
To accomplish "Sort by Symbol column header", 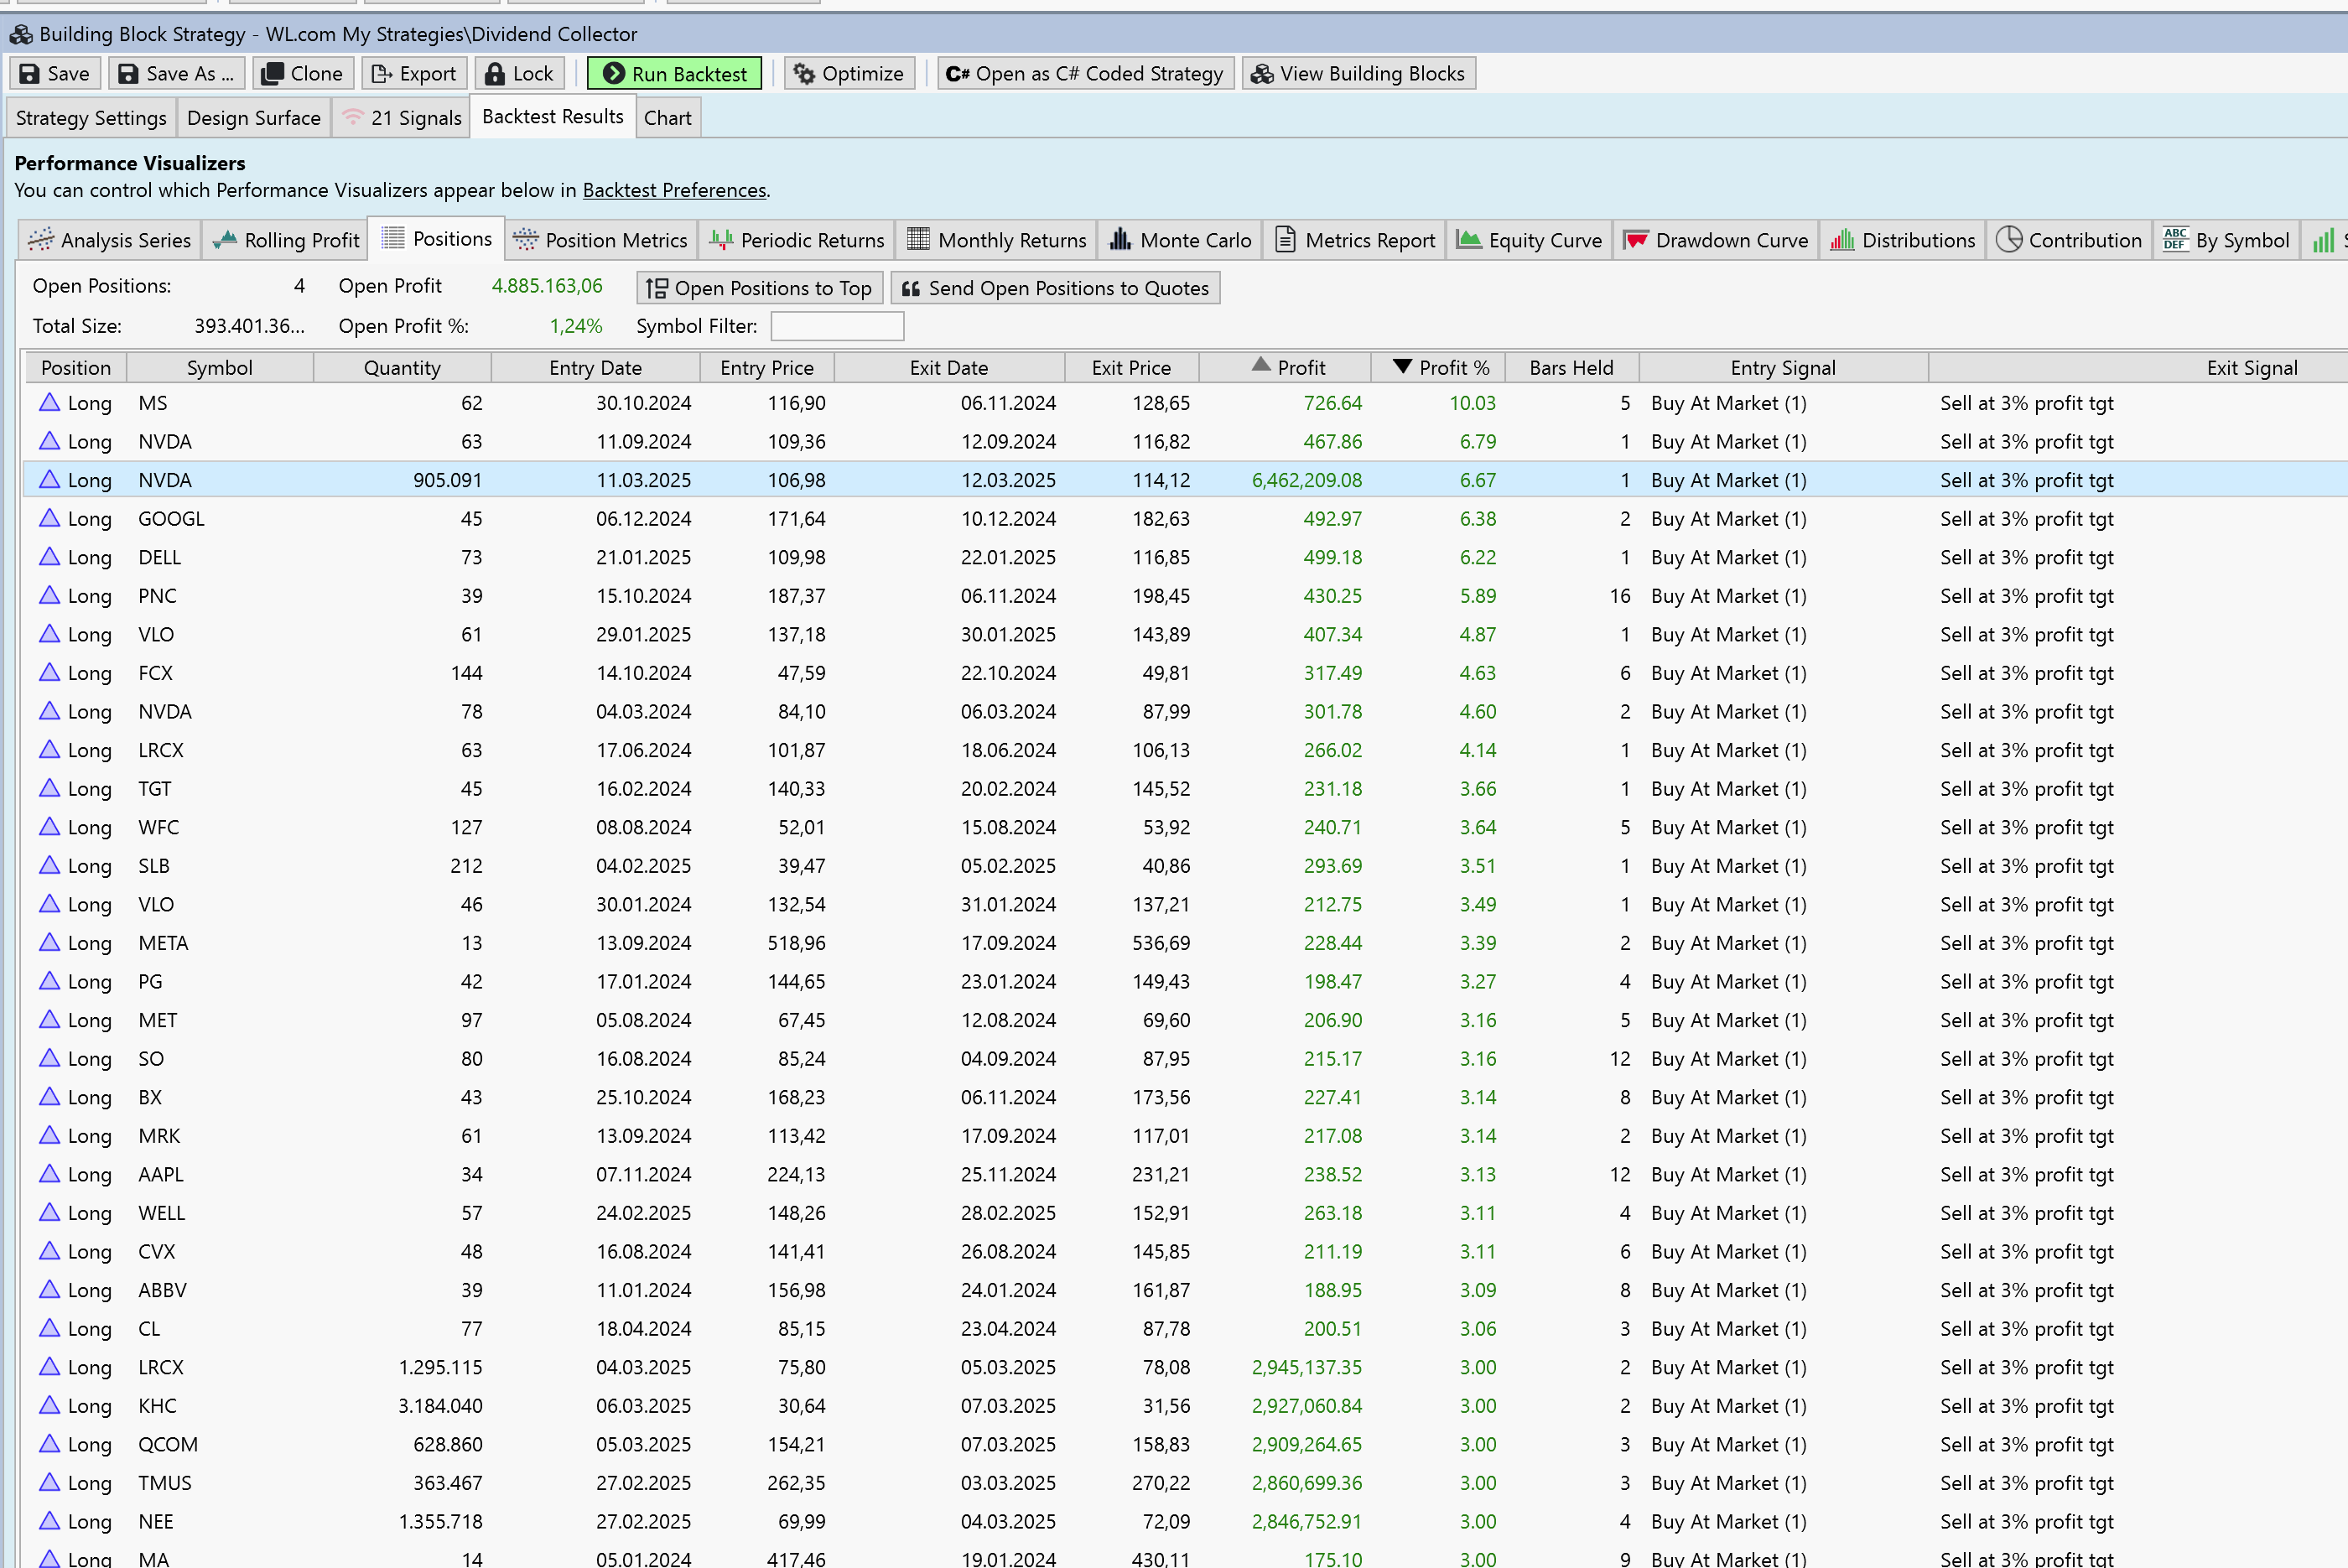I will pyautogui.click(x=220, y=368).
